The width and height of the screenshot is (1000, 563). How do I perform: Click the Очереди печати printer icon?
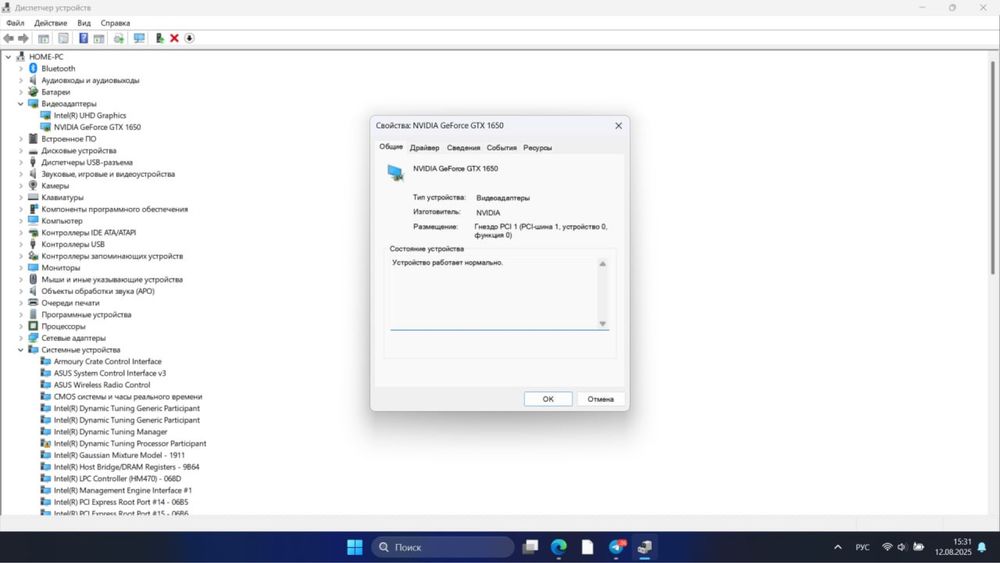[33, 302]
